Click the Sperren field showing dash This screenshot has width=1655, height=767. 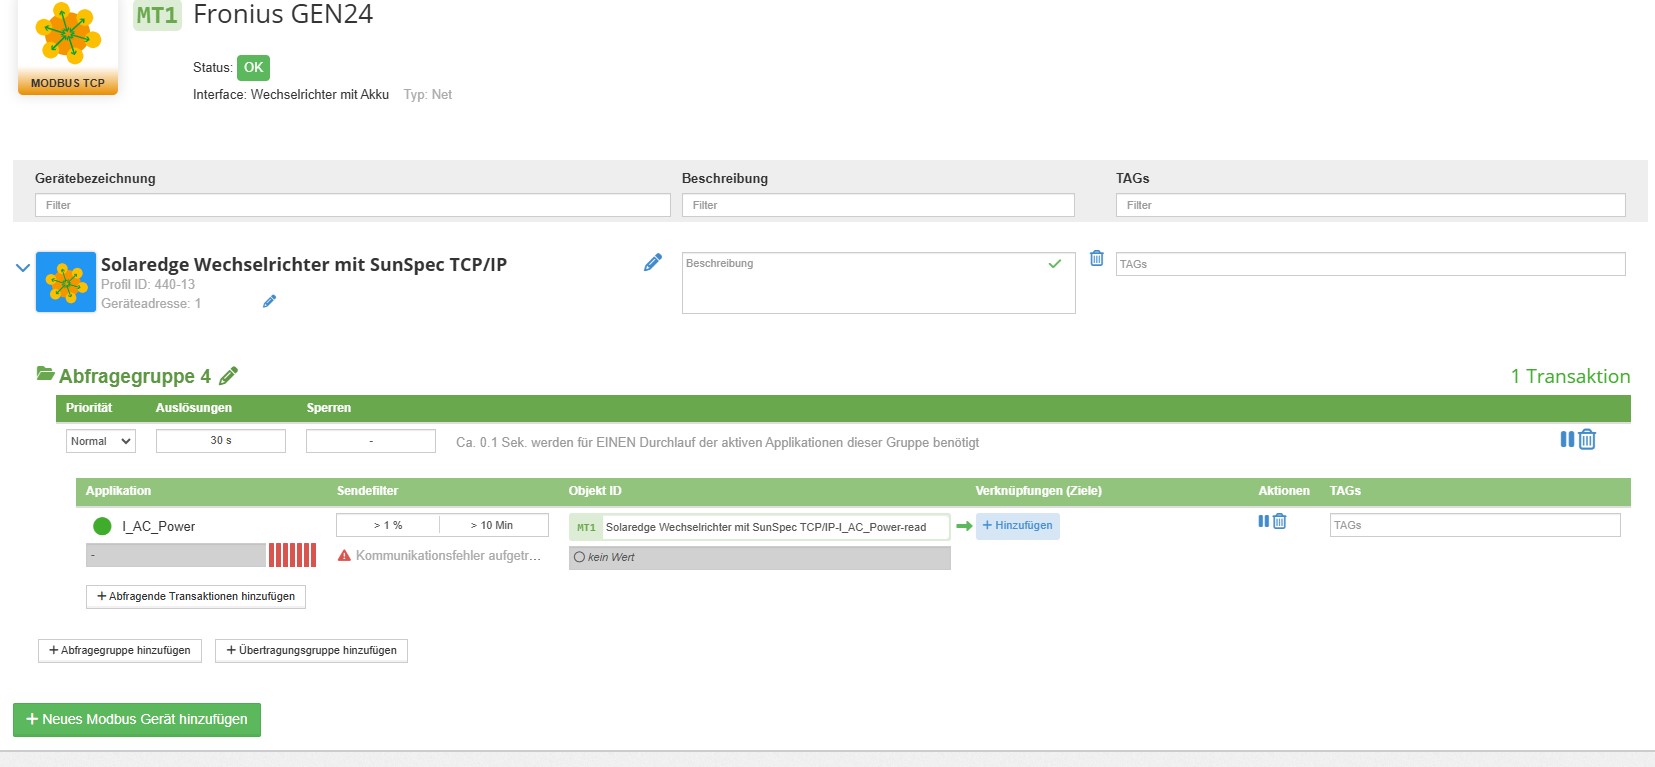tap(371, 441)
